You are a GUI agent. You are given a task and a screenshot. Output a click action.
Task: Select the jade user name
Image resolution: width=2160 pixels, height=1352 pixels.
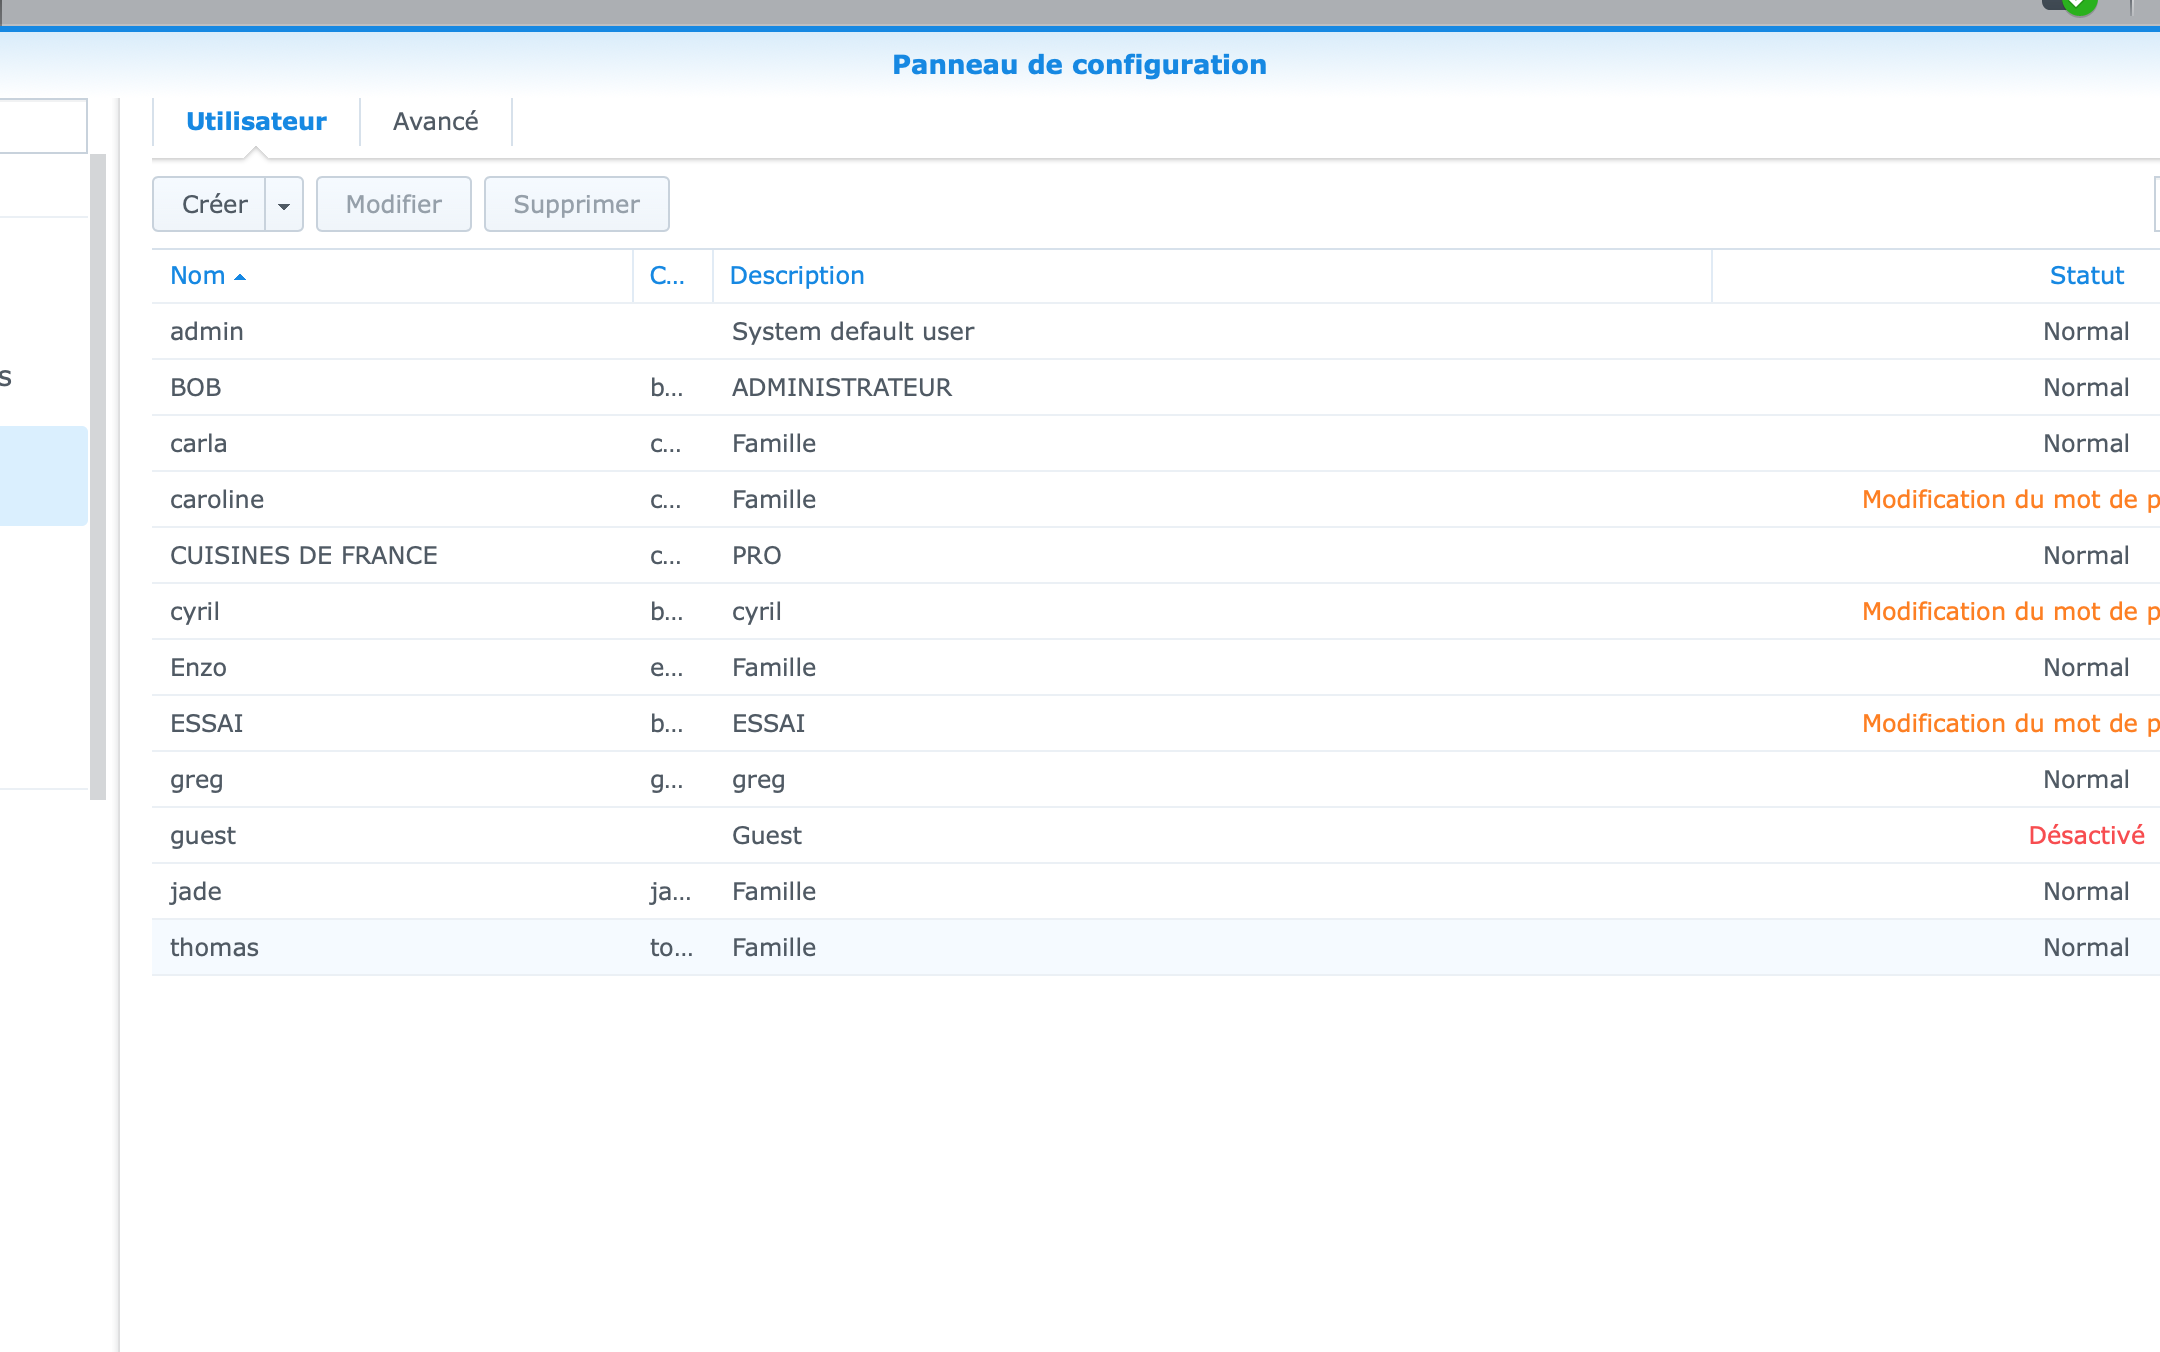click(x=196, y=892)
